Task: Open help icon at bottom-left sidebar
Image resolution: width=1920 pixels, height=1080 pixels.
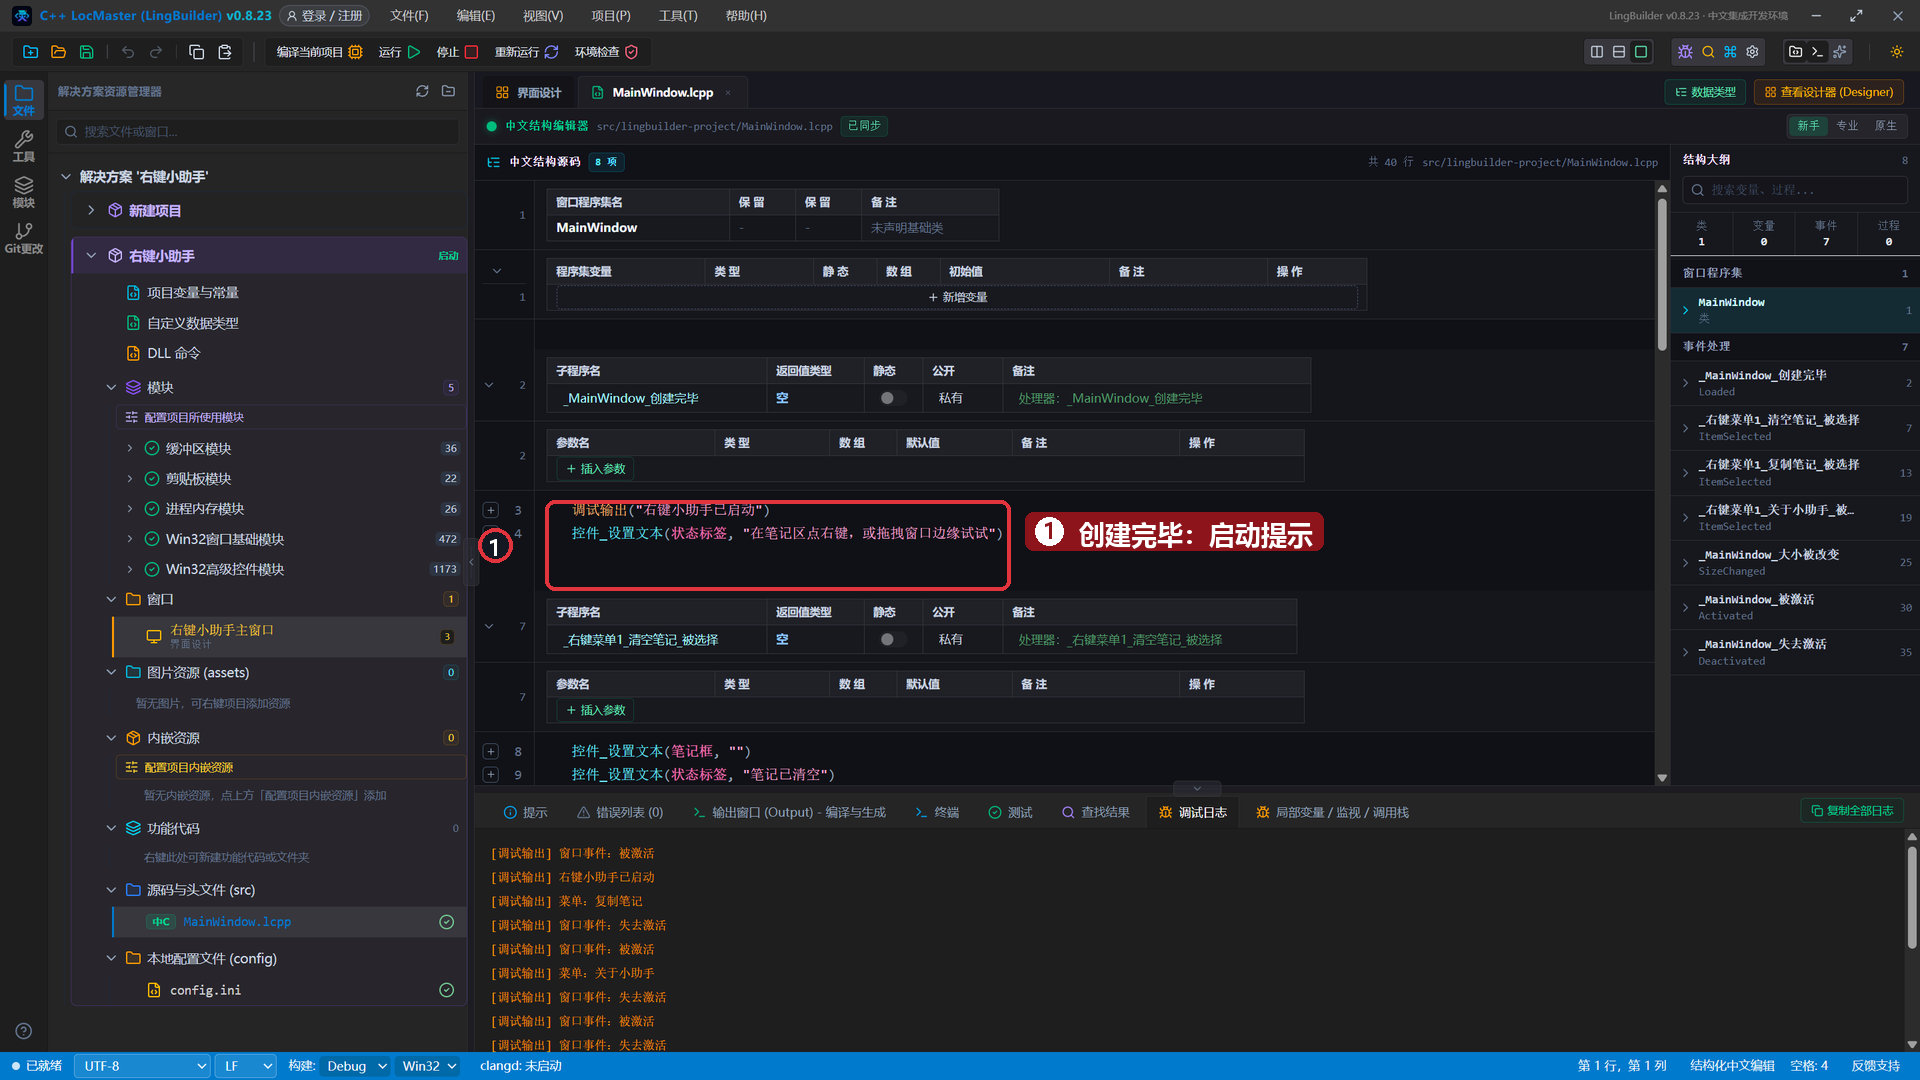Action: tap(24, 1031)
